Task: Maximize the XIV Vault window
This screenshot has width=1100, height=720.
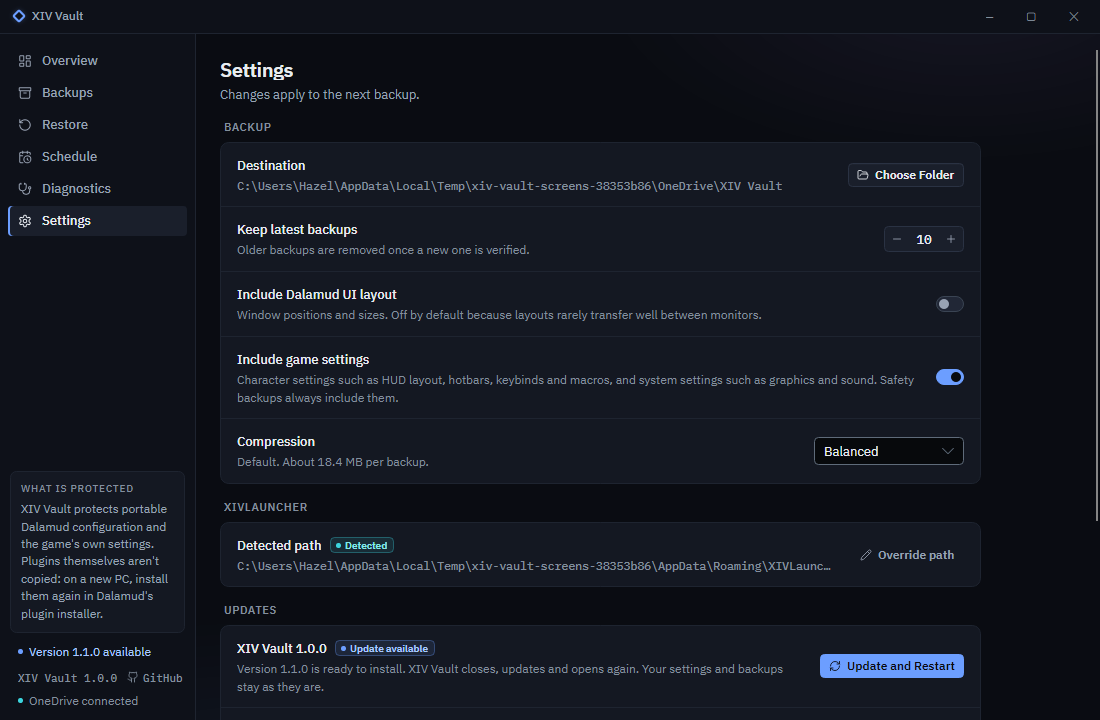Action: 1031,16
